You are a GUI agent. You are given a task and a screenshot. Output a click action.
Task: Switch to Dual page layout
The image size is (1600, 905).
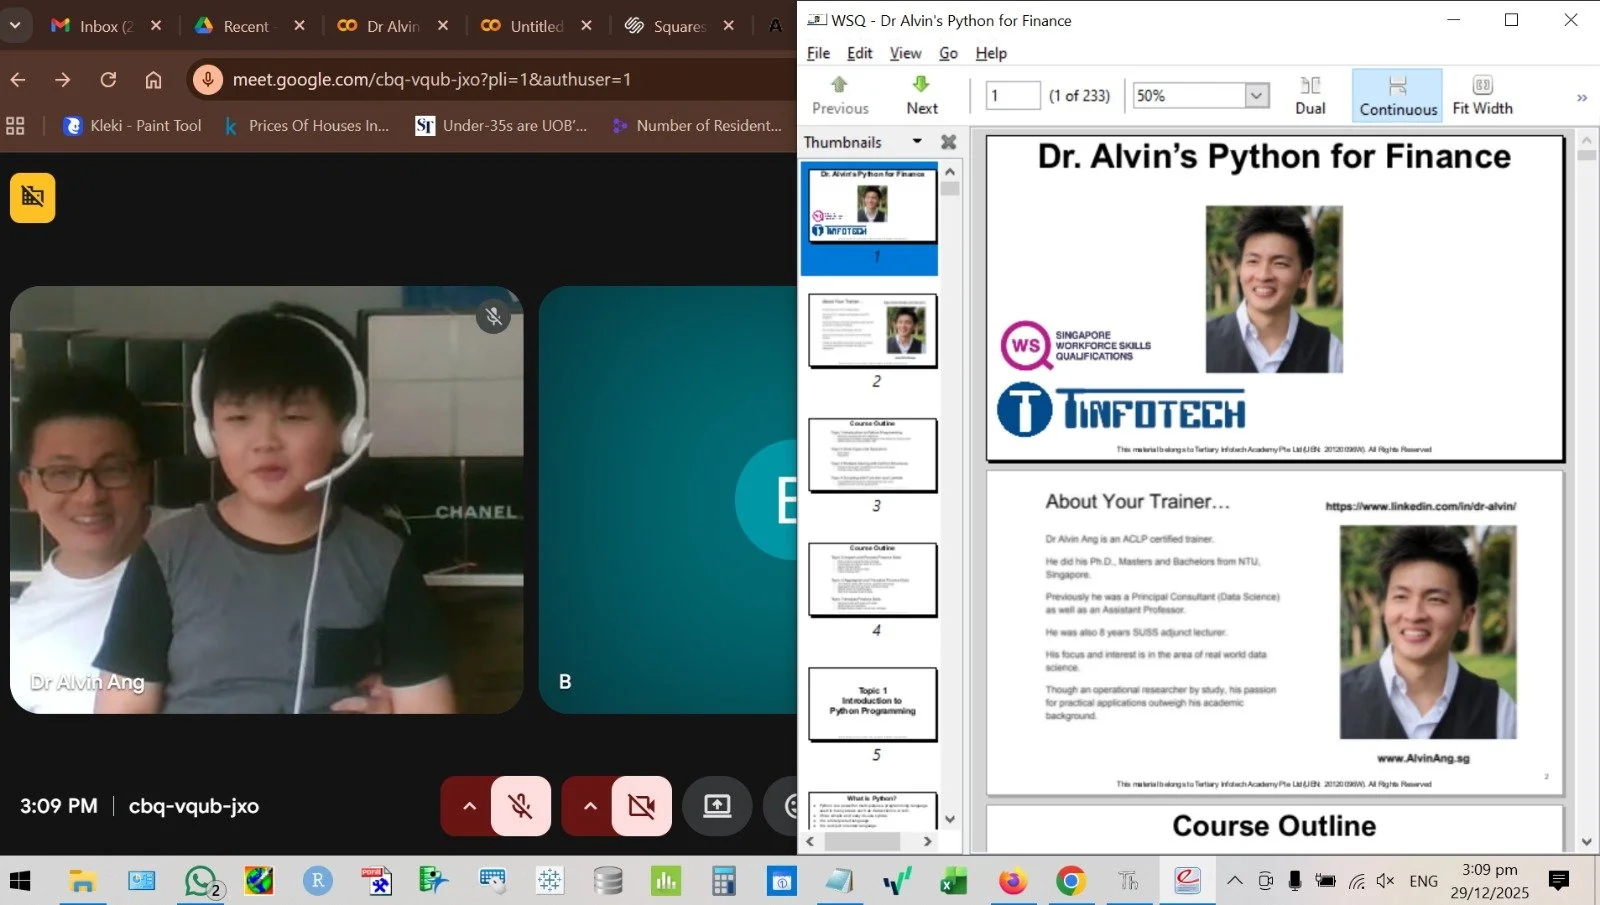1310,96
